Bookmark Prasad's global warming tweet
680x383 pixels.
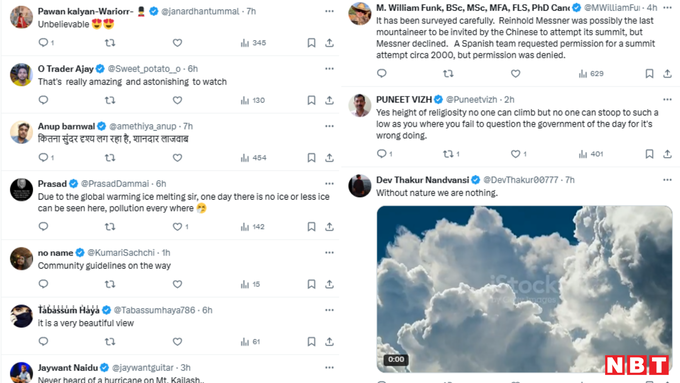[311, 226]
